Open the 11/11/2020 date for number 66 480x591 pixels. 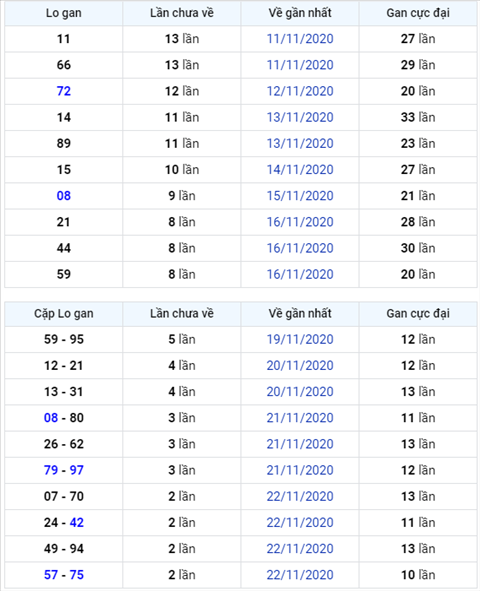click(x=300, y=65)
